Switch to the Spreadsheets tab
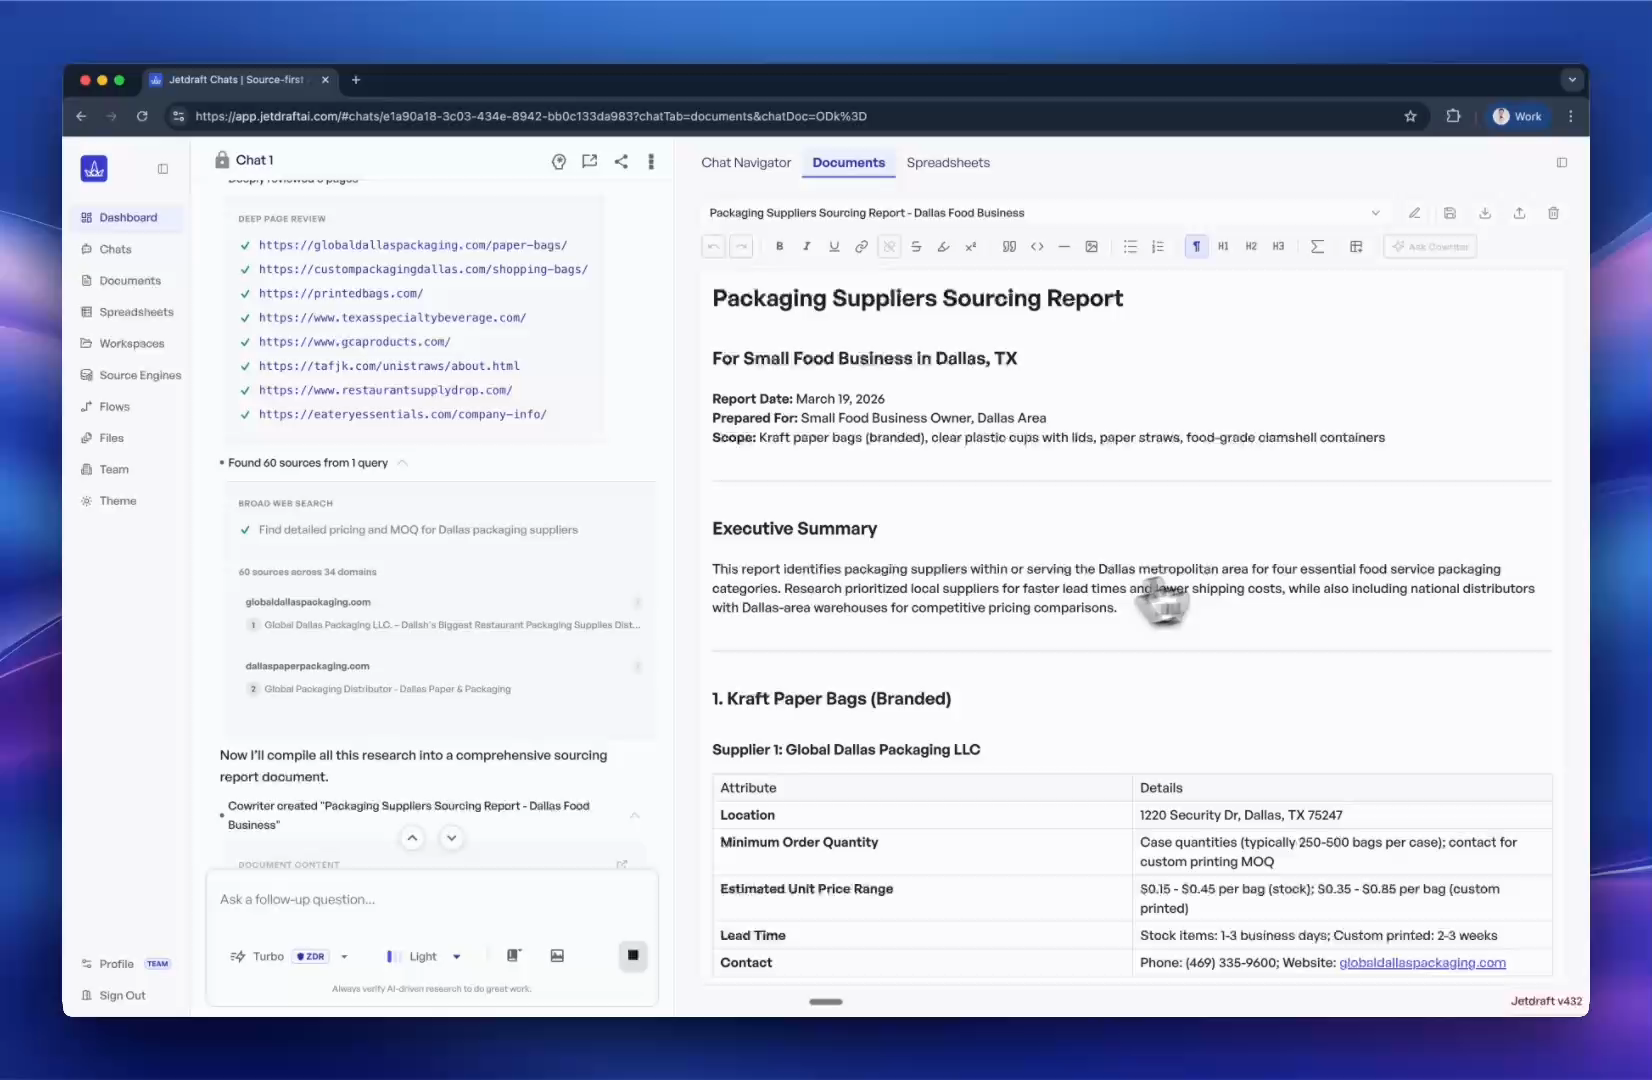 point(947,162)
